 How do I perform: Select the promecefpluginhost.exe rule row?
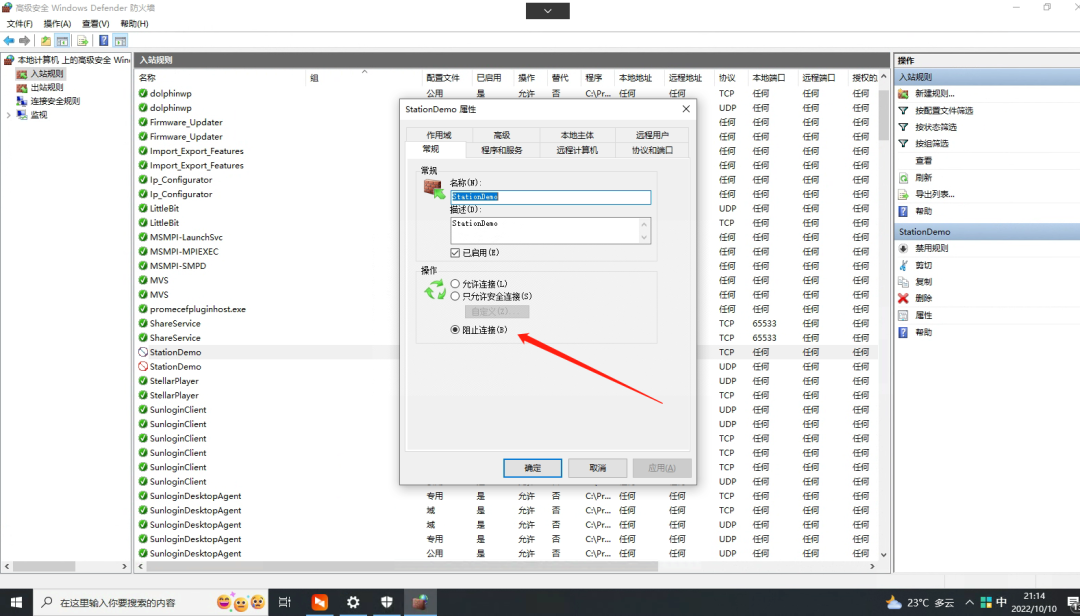(x=198, y=309)
